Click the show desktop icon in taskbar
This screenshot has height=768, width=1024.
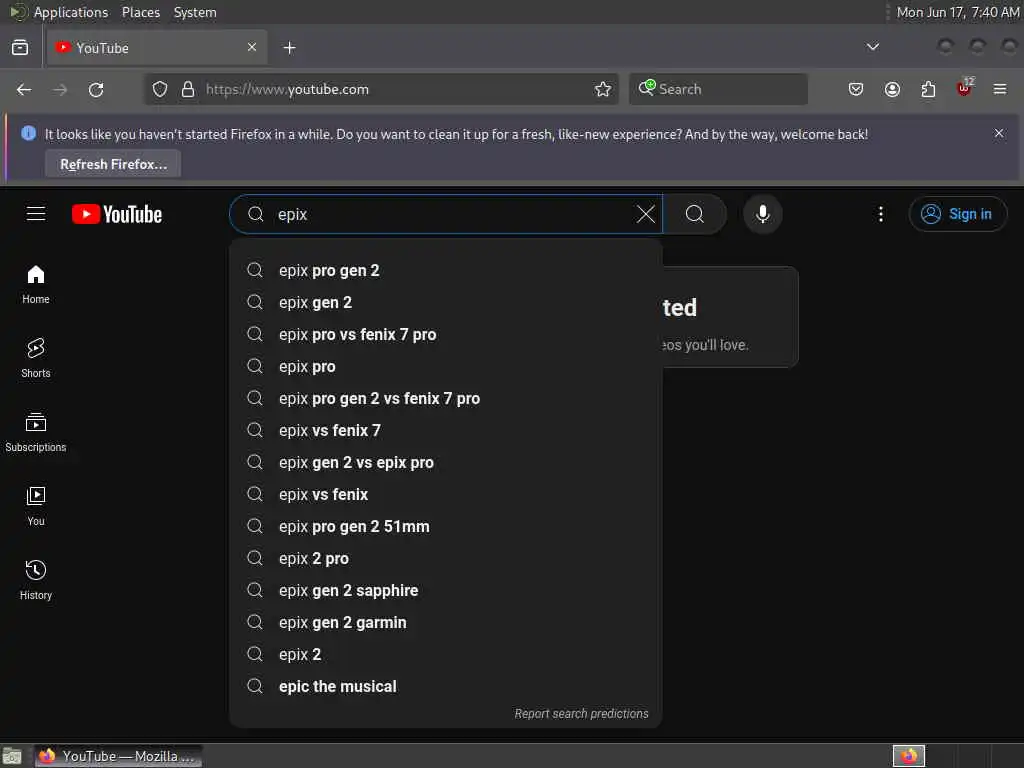tap(12, 756)
